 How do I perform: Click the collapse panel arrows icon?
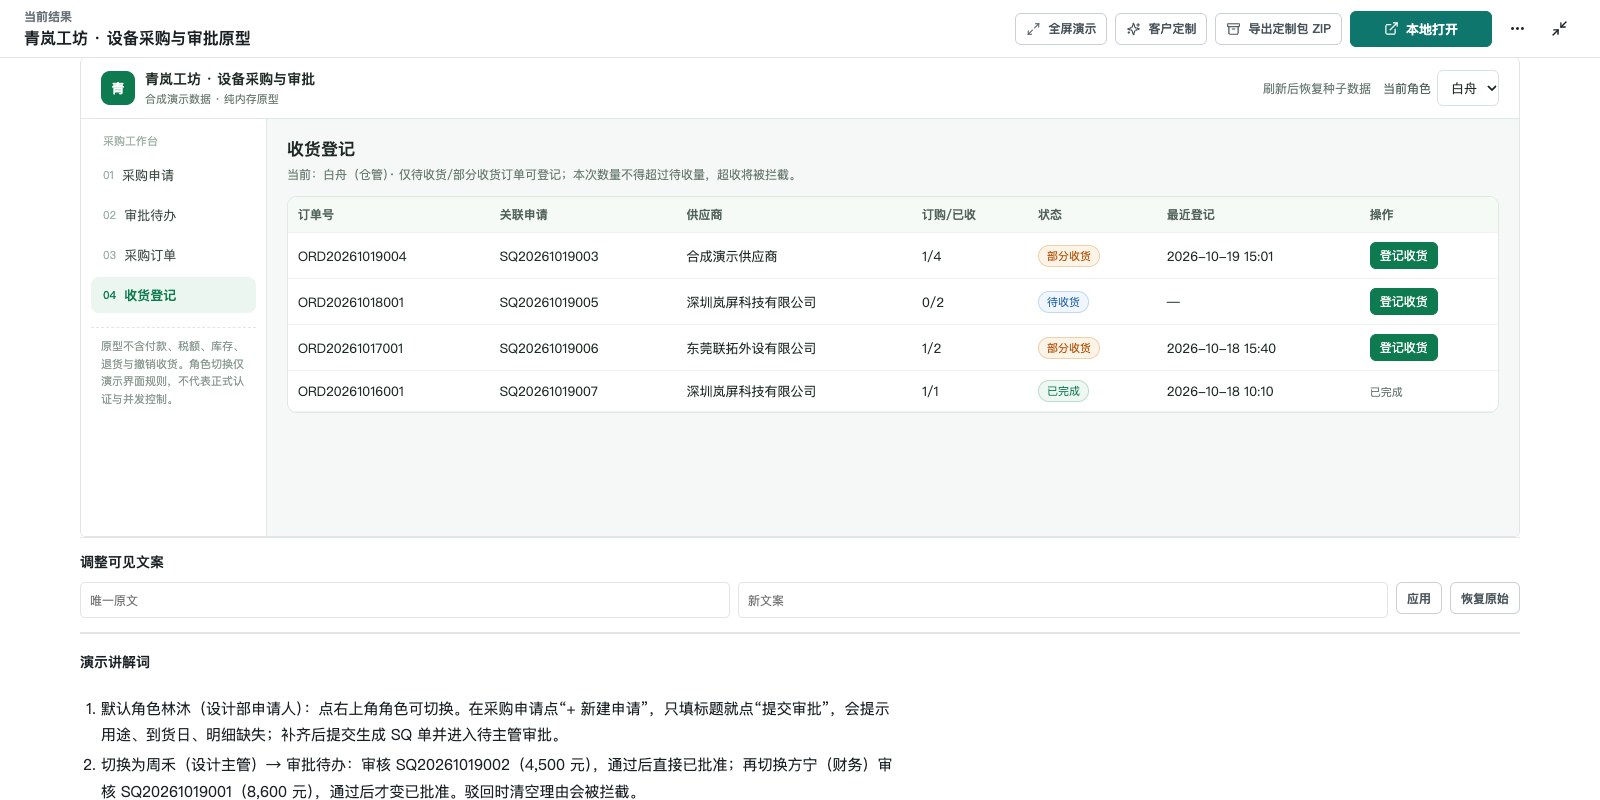click(1559, 29)
